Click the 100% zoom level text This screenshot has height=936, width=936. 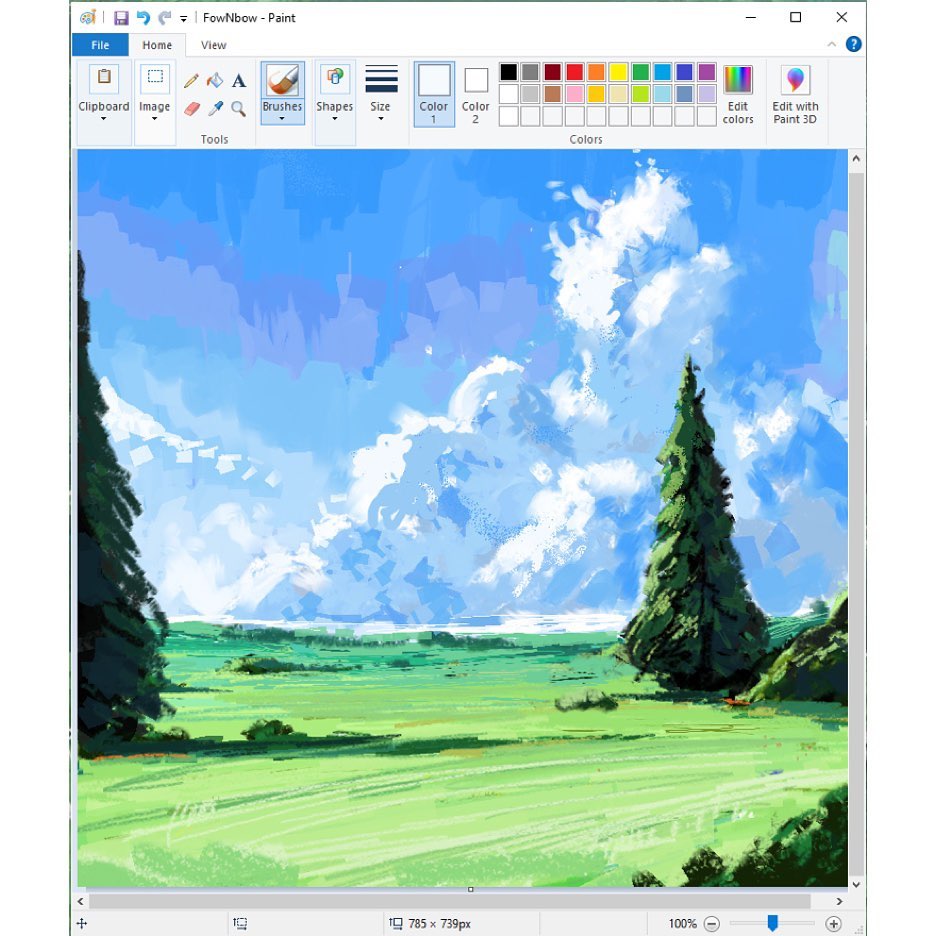pos(682,923)
